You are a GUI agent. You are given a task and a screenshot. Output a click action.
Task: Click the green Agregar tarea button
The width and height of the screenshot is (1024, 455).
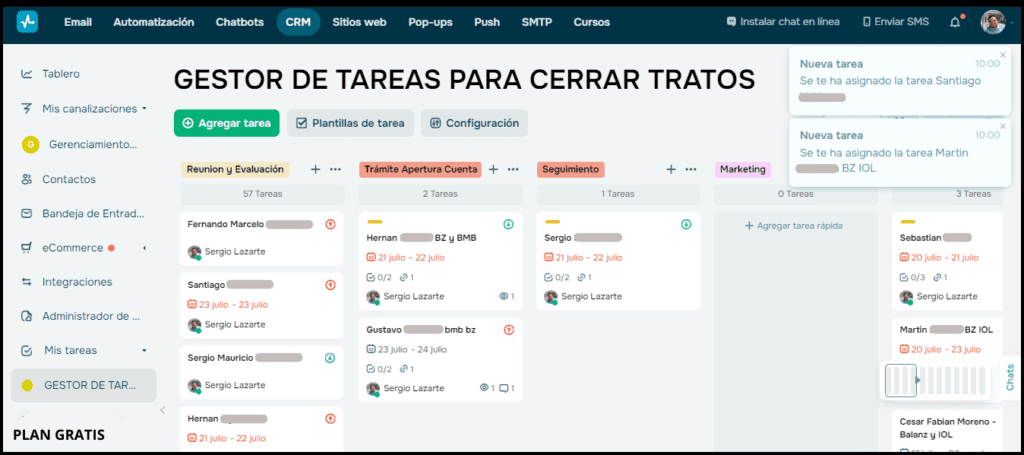pos(226,123)
